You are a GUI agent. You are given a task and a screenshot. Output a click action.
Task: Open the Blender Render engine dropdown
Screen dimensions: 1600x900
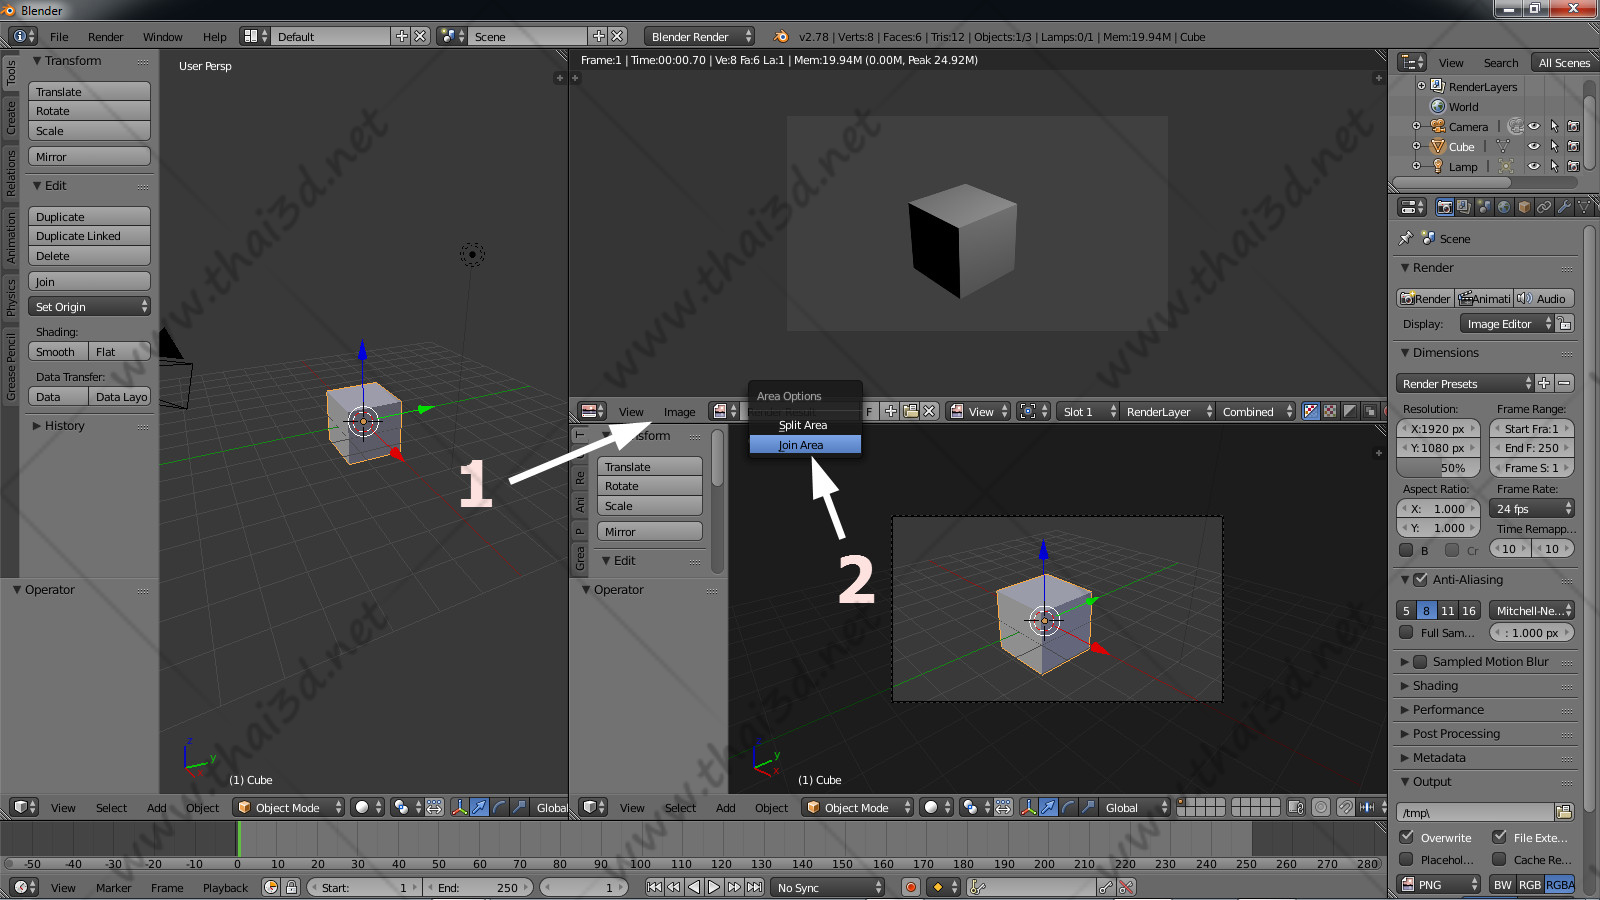[x=700, y=37]
